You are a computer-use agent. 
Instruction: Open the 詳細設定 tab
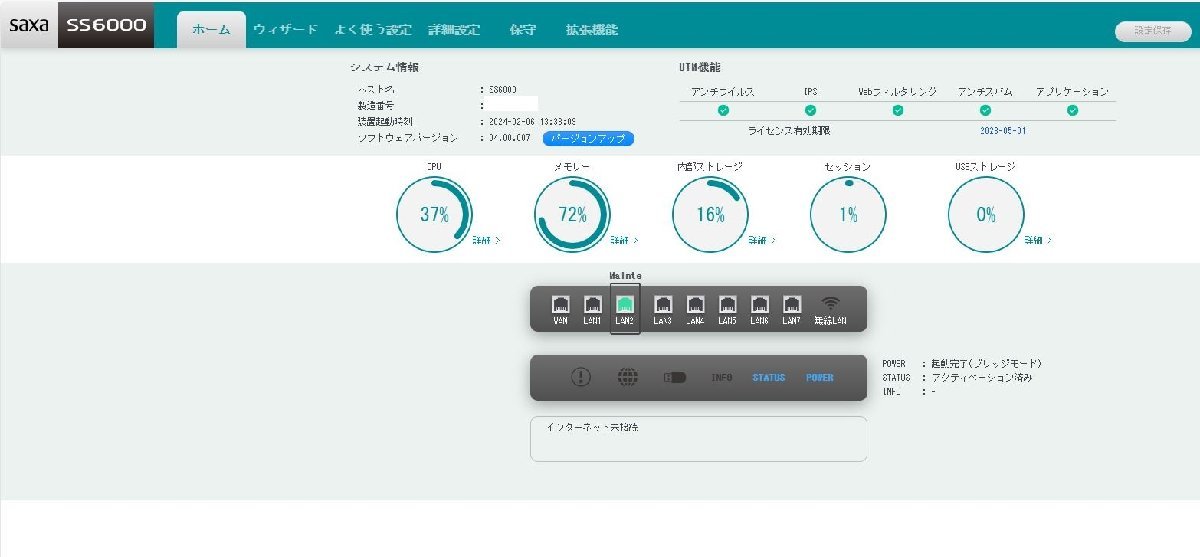pyautogui.click(x=454, y=30)
